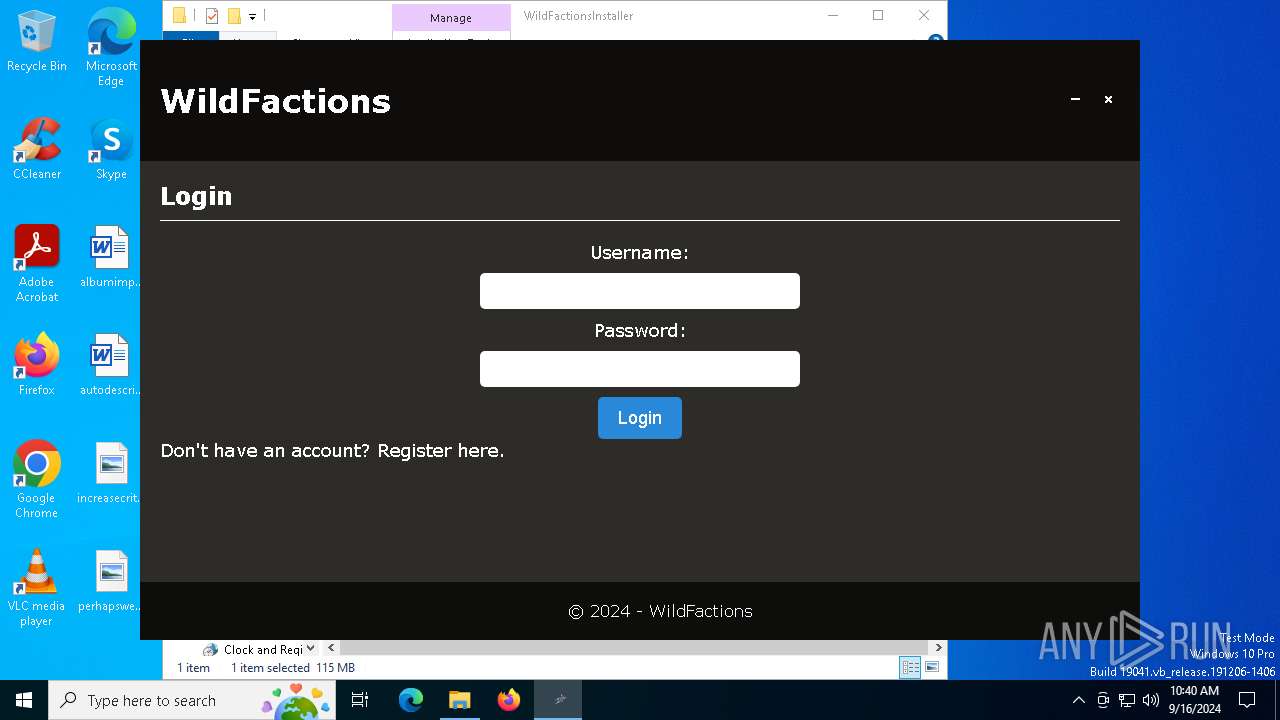This screenshot has height=720, width=1280.
Task: Open the Recycle Bin desktop icon
Action: [x=37, y=41]
